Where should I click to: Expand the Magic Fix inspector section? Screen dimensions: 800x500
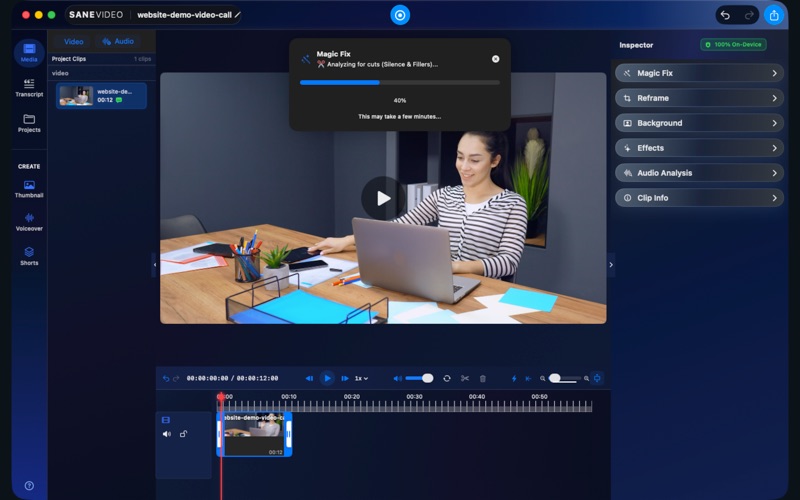tap(699, 73)
